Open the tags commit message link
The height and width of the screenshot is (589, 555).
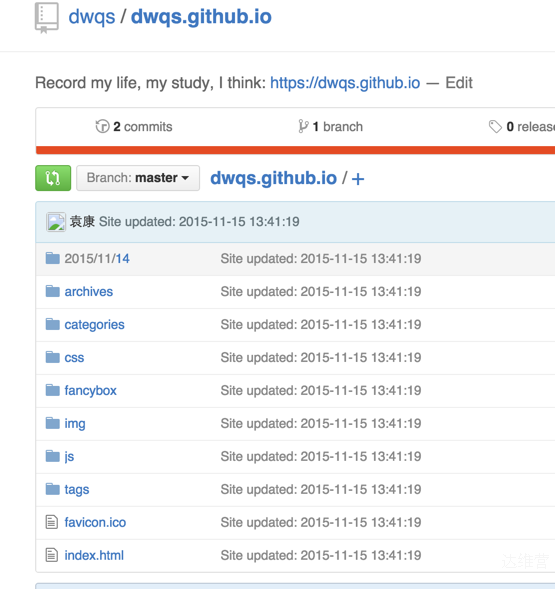coord(321,489)
